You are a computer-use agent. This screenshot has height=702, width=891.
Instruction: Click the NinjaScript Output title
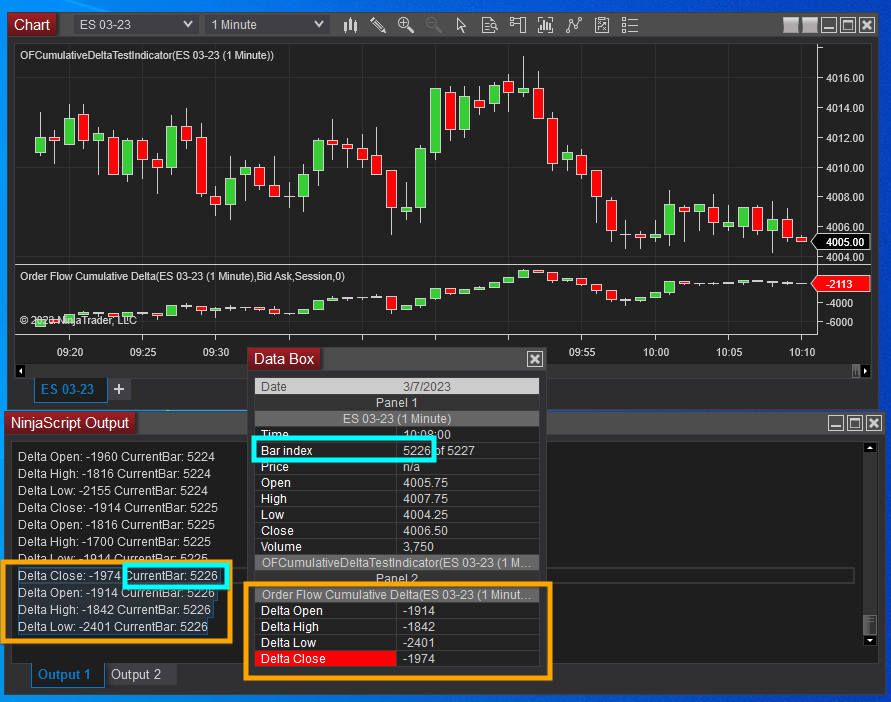[x=70, y=423]
